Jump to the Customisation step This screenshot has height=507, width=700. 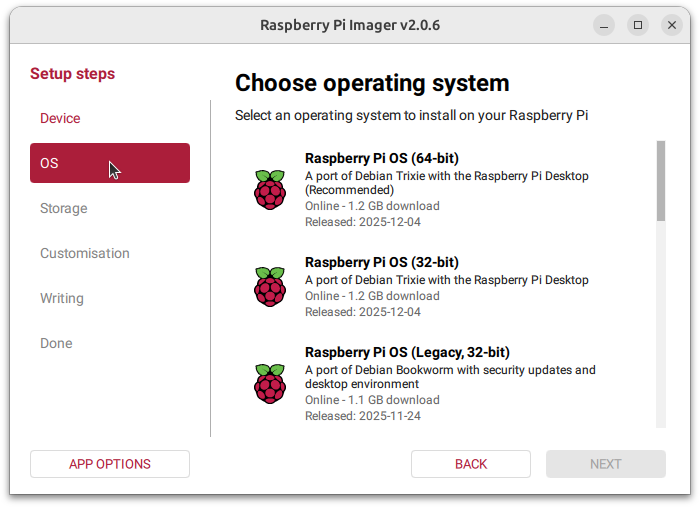(85, 253)
